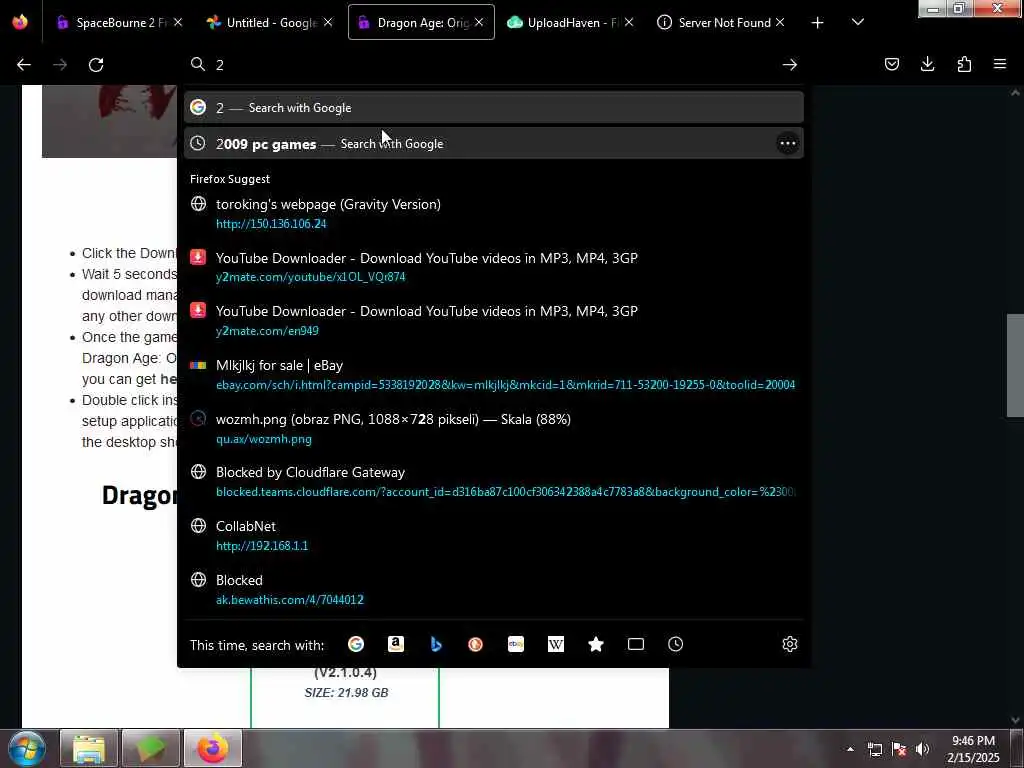Open the network tray icon
The image size is (1024, 768).
(874, 749)
